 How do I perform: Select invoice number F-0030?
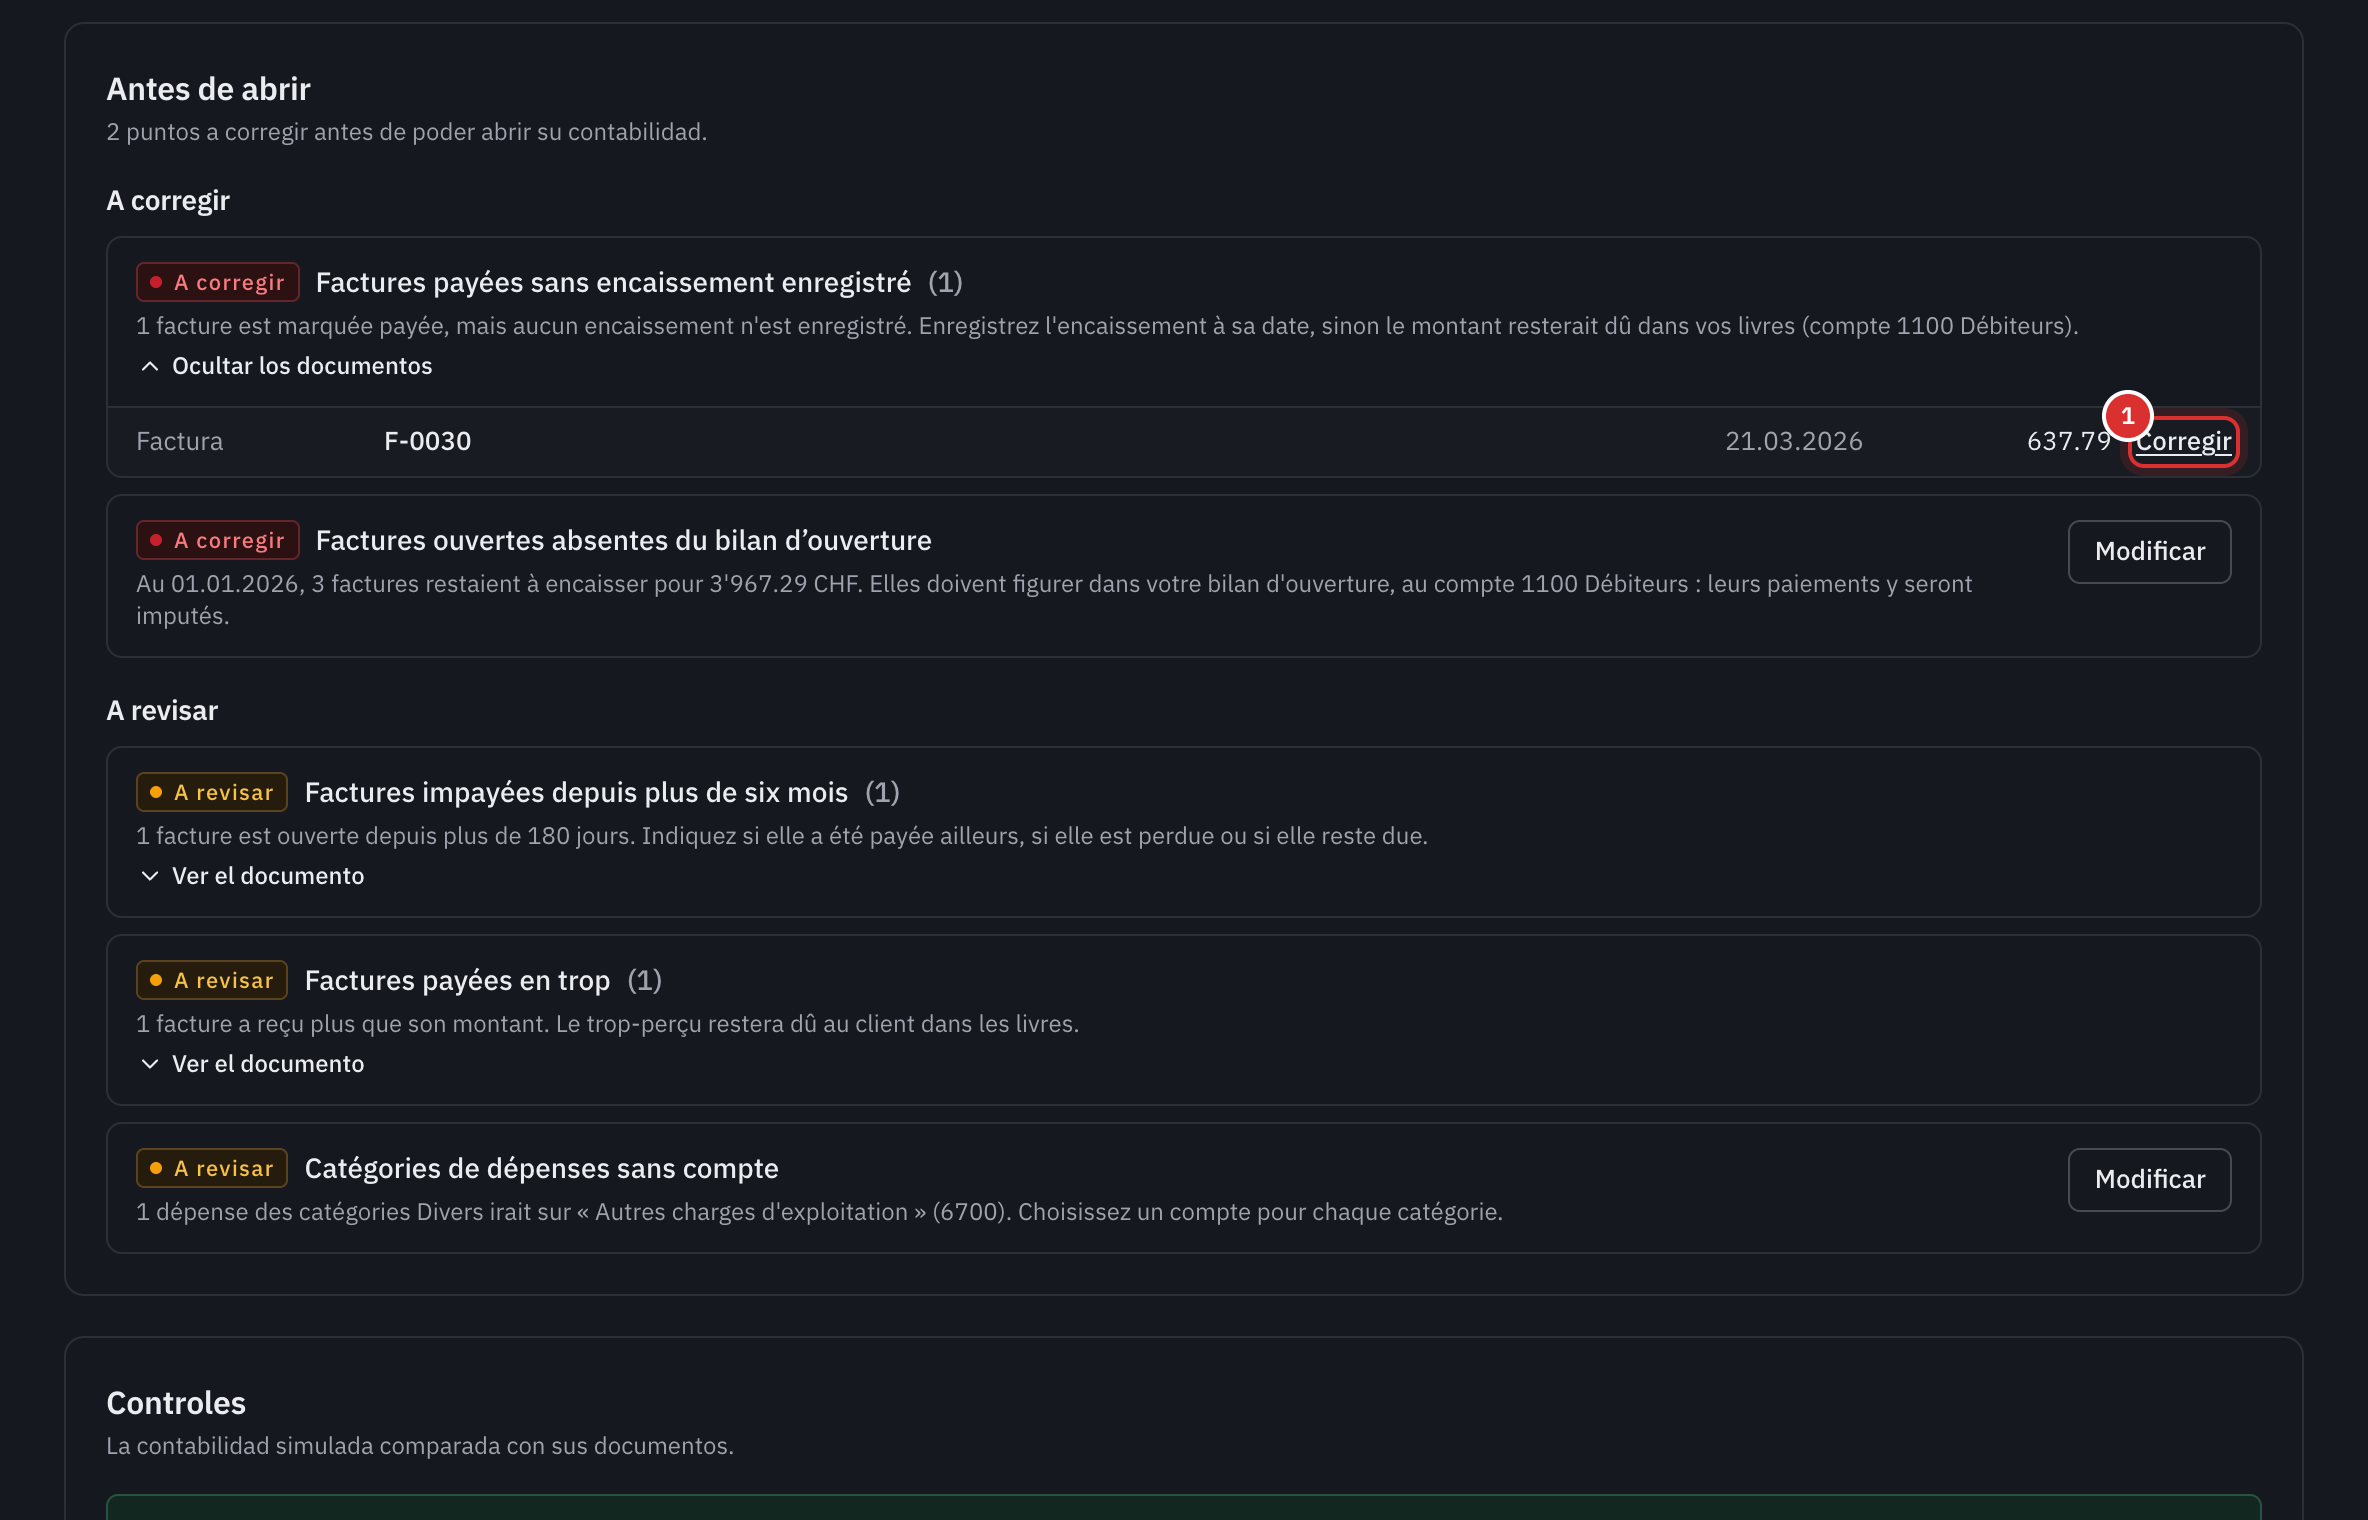(427, 441)
